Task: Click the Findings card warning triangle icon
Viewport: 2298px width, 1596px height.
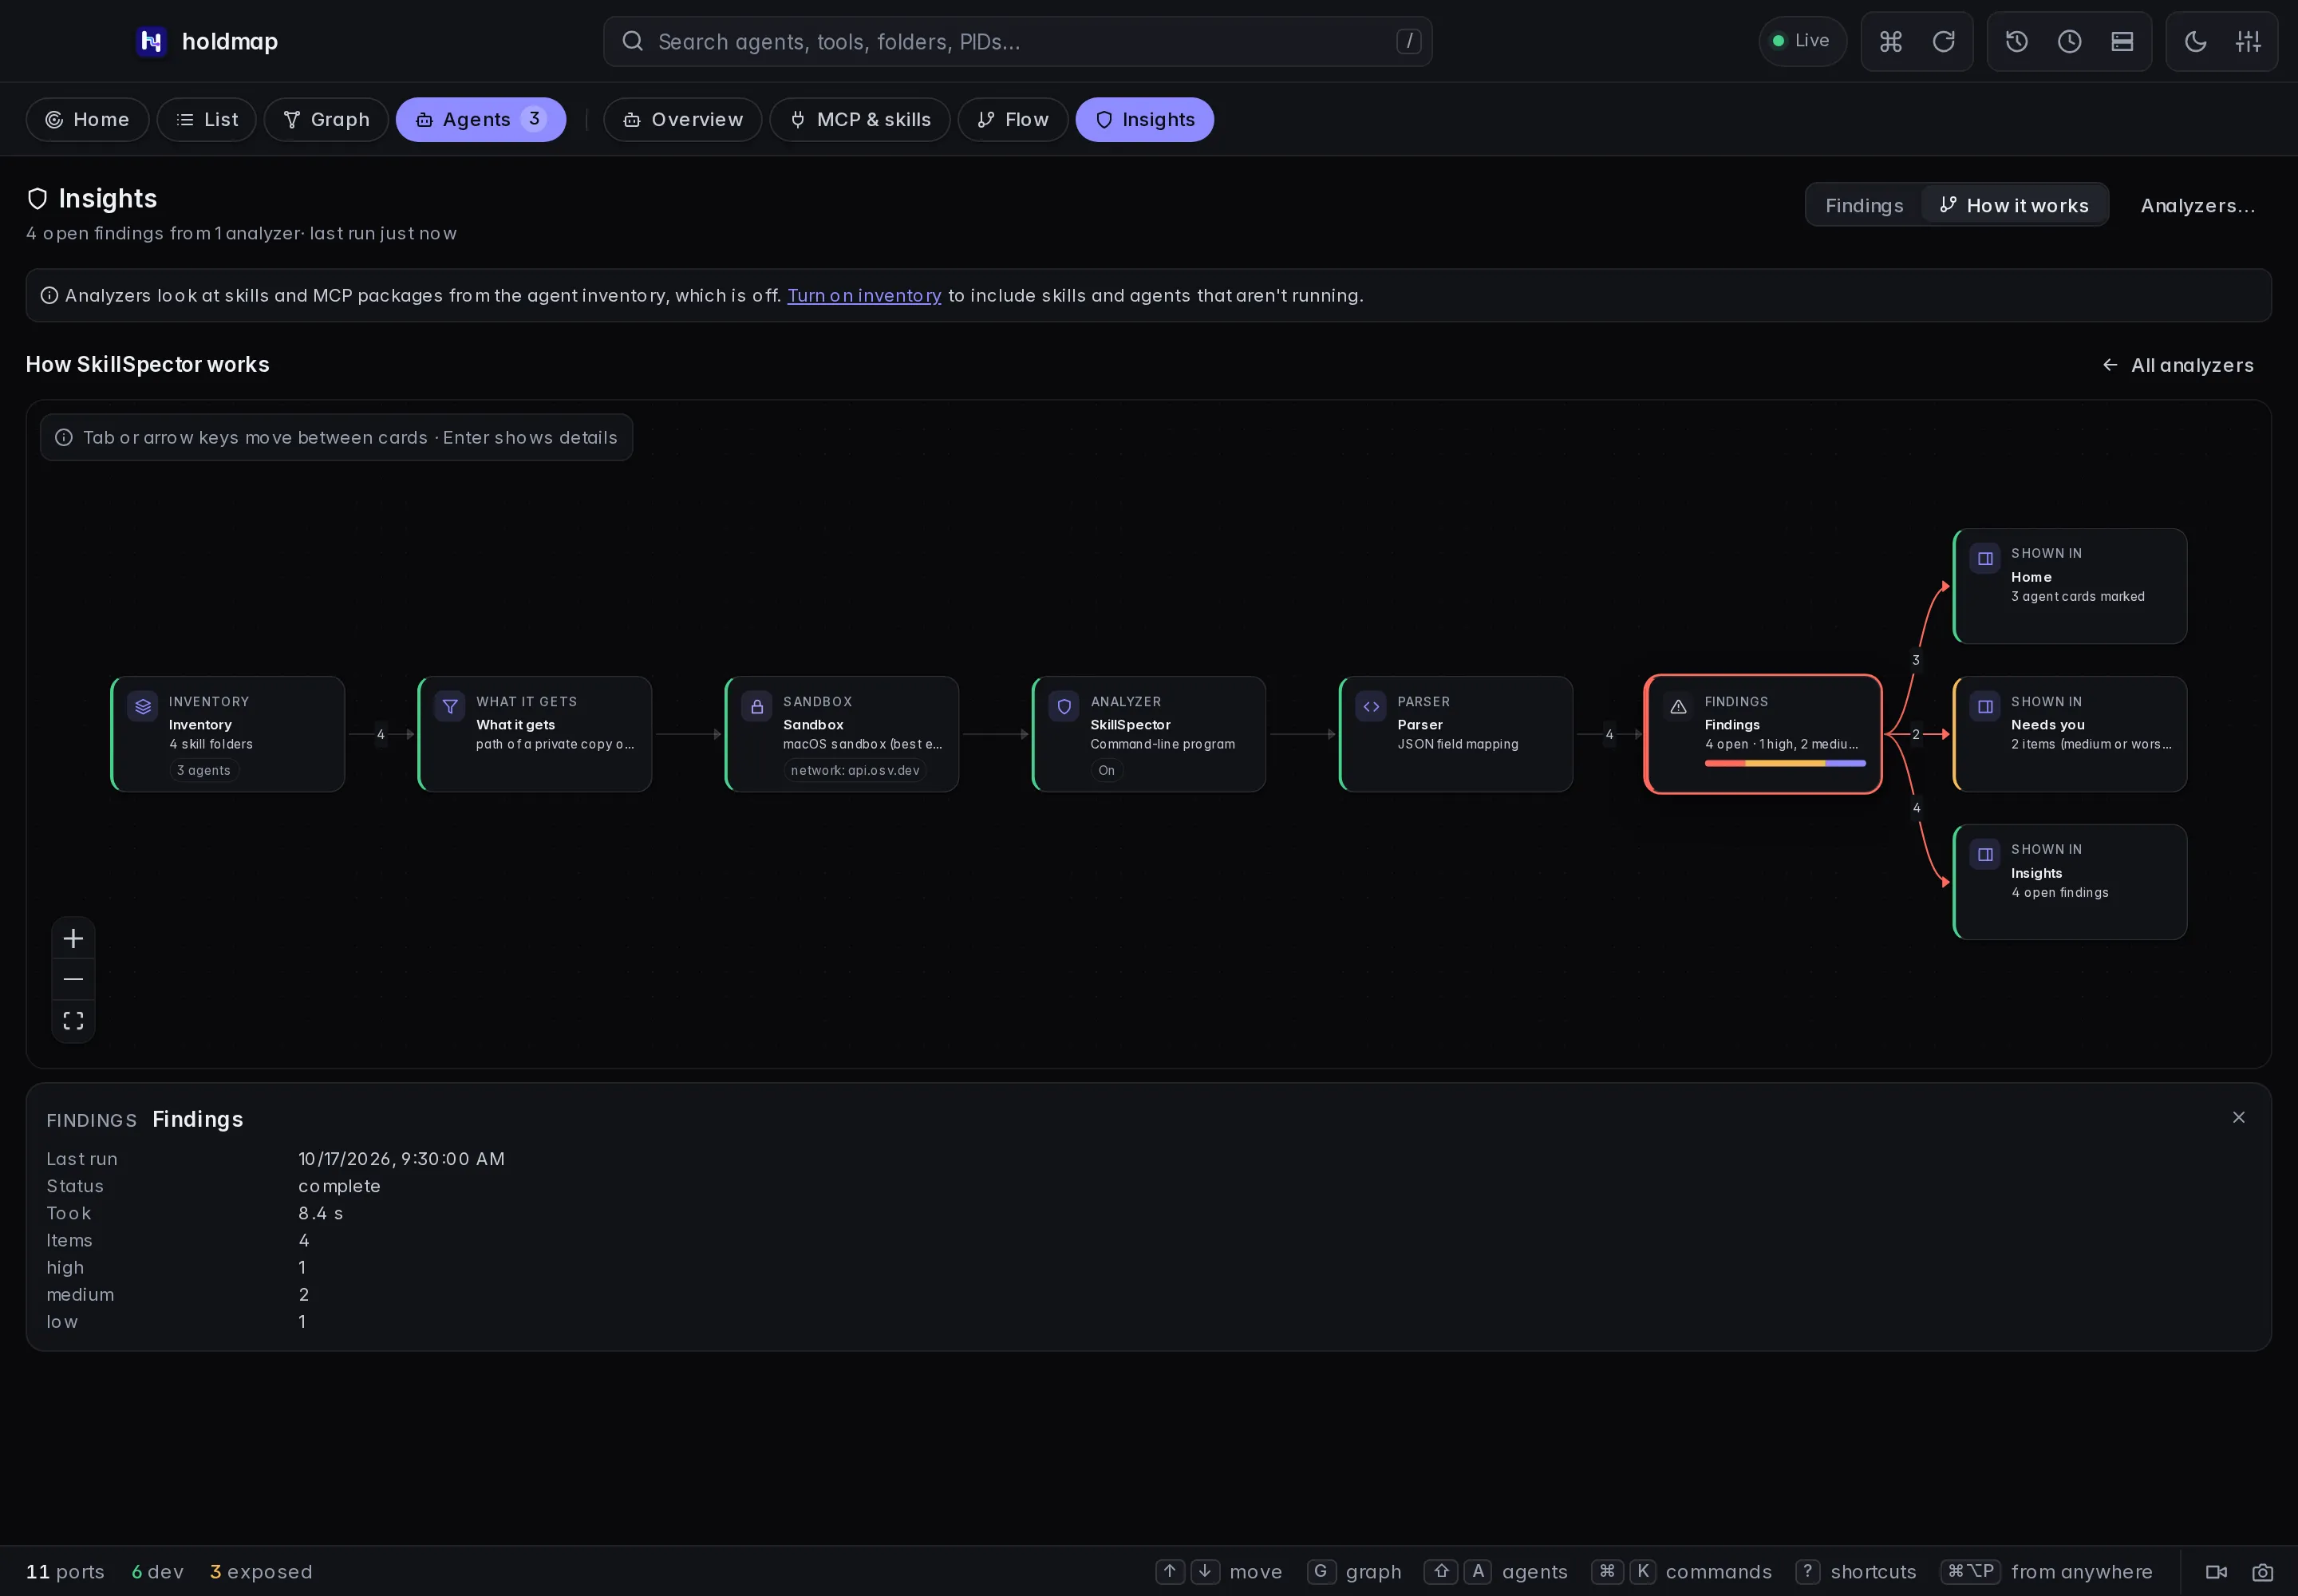Action: click(1678, 707)
